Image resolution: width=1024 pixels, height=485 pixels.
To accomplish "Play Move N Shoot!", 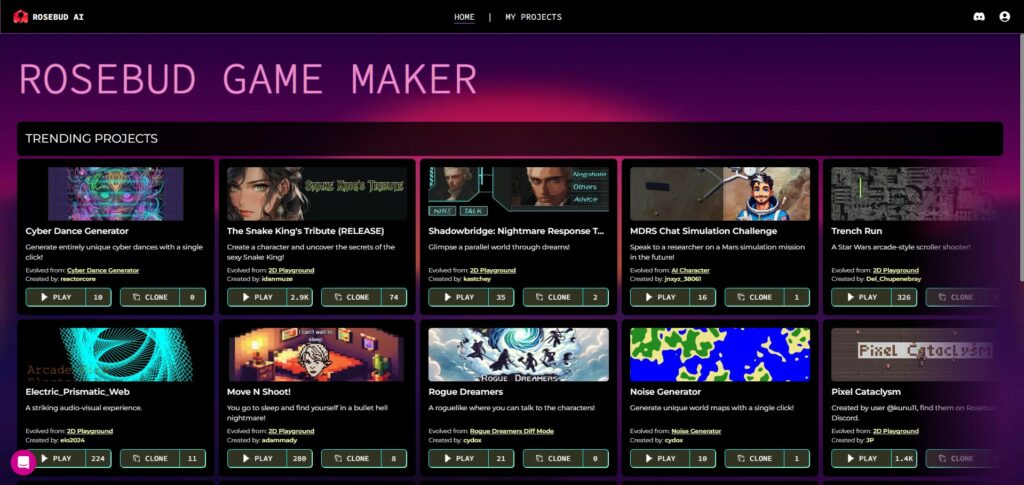I will [257, 458].
